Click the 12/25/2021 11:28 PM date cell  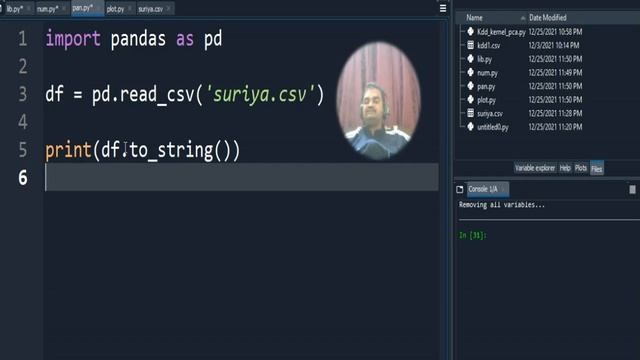(x=556, y=113)
